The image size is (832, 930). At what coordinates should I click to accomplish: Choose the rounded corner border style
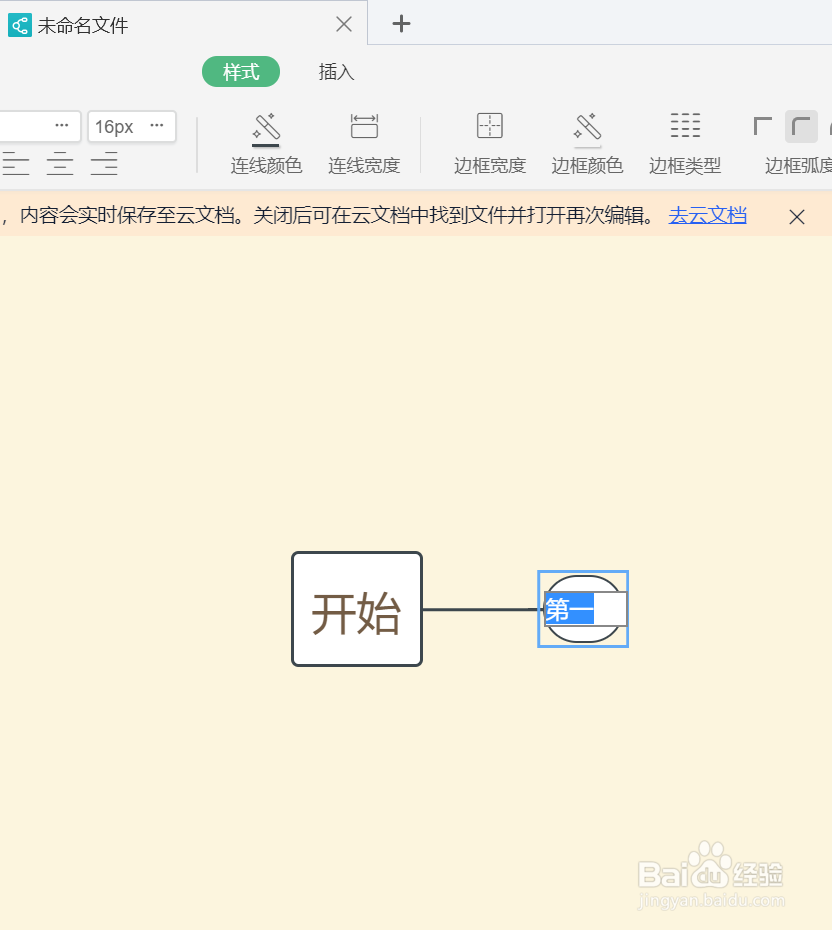(801, 126)
